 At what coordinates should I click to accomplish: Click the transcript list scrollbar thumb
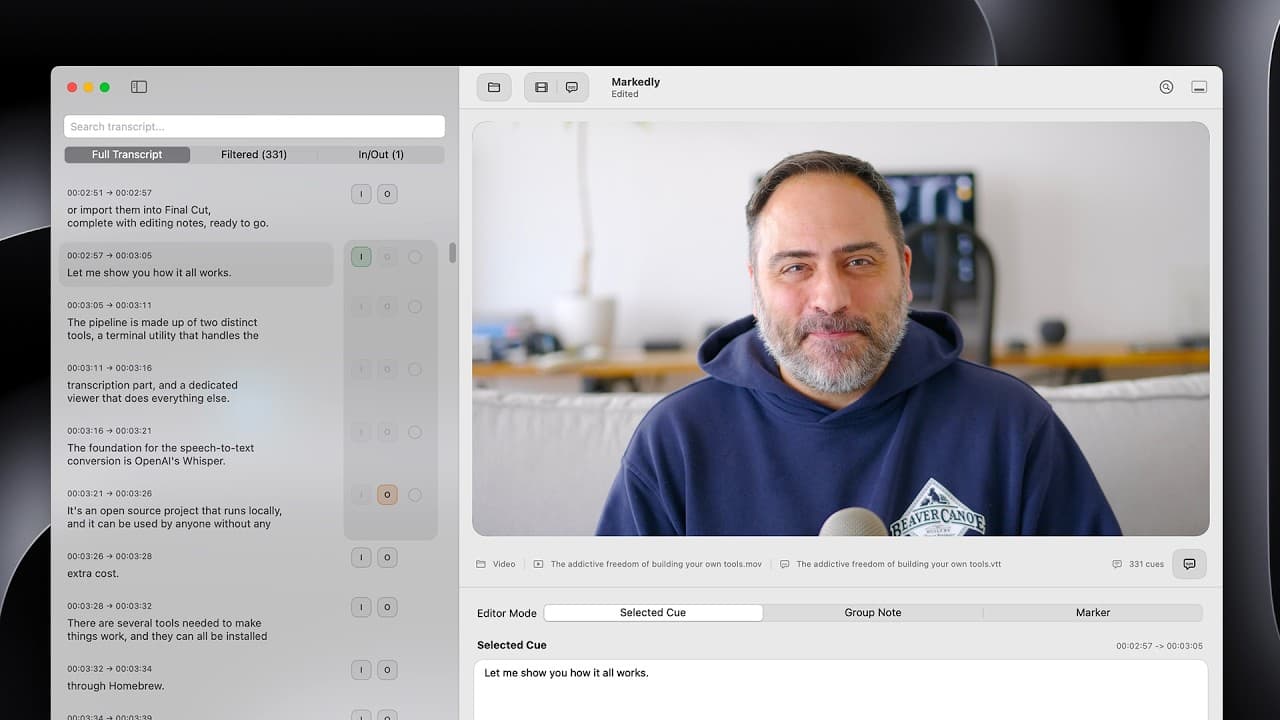(453, 253)
